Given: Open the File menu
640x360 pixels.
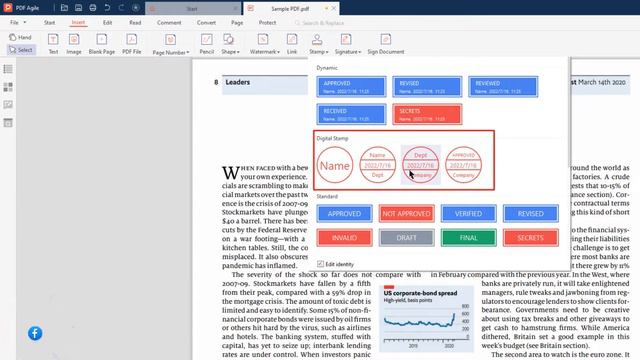Looking at the screenshot, I should coord(18,22).
